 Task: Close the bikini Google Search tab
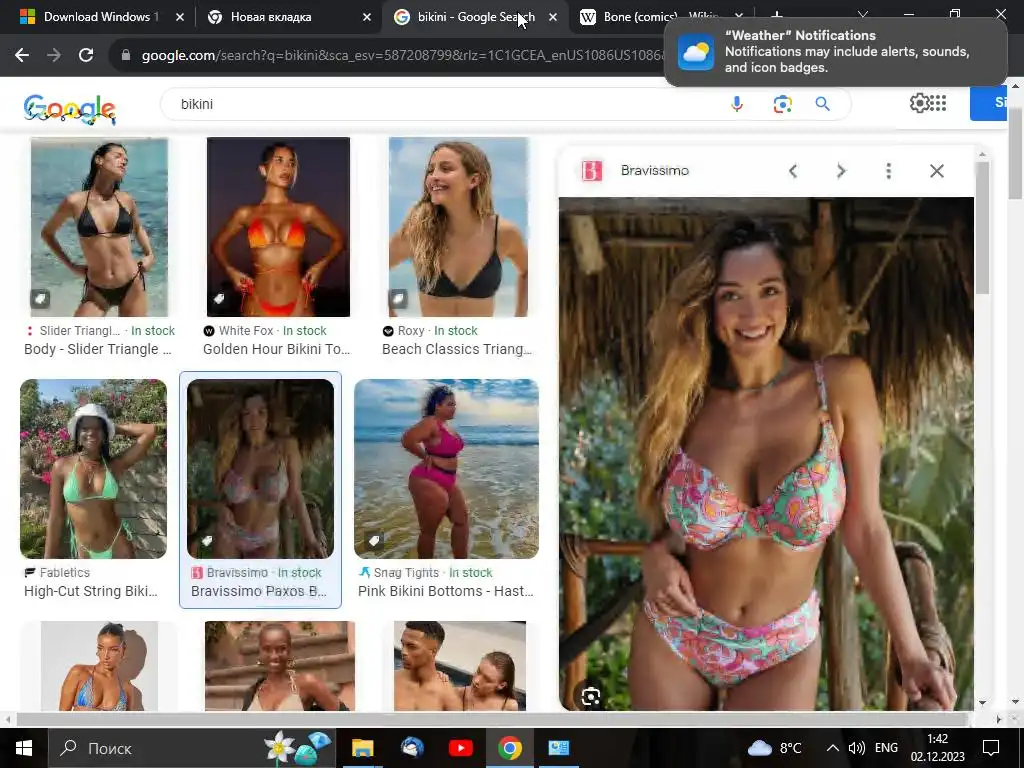553,17
